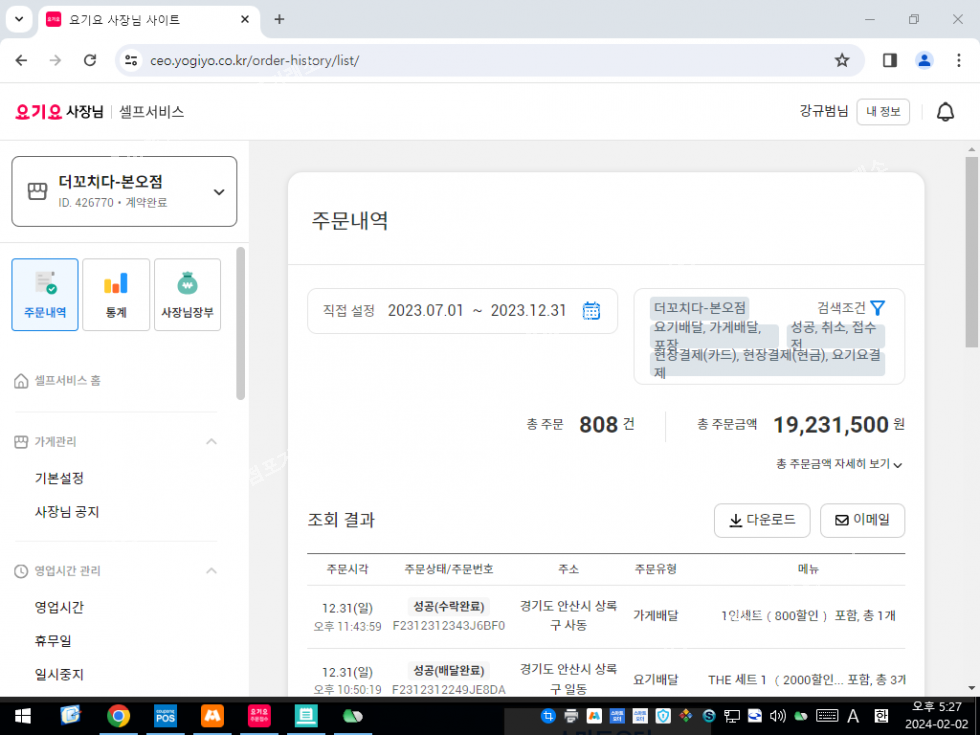This screenshot has height=735, width=980.
Task: Open the 주문내역 icon tile
Action: tap(45, 294)
